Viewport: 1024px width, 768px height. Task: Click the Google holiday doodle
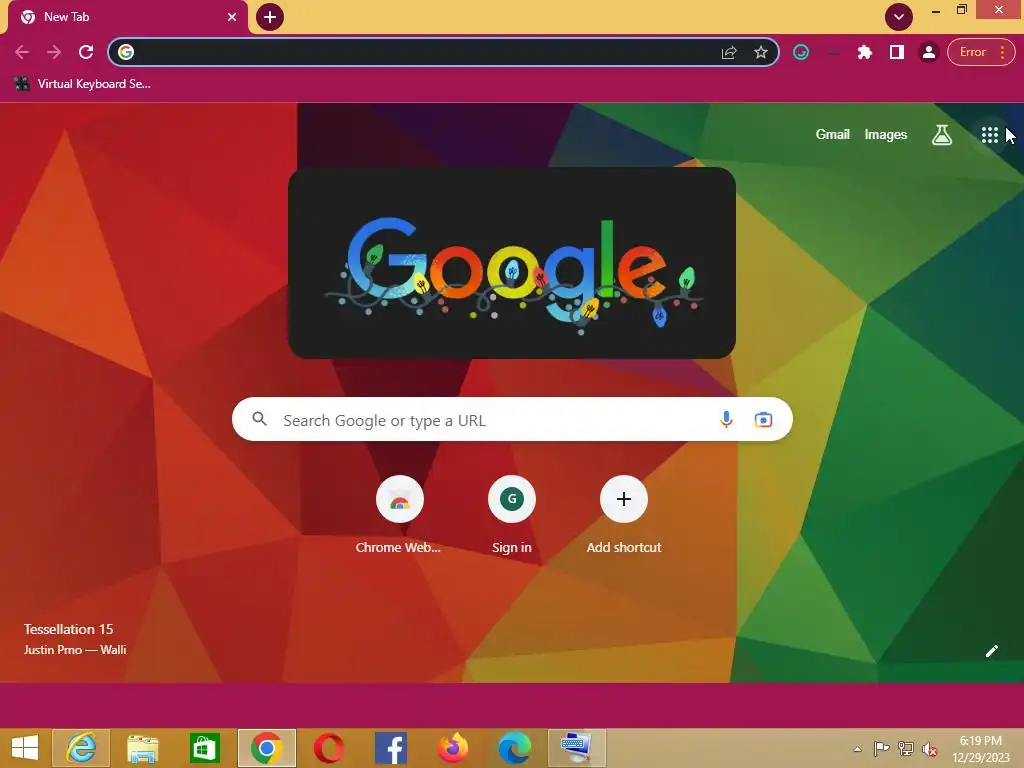coord(512,263)
